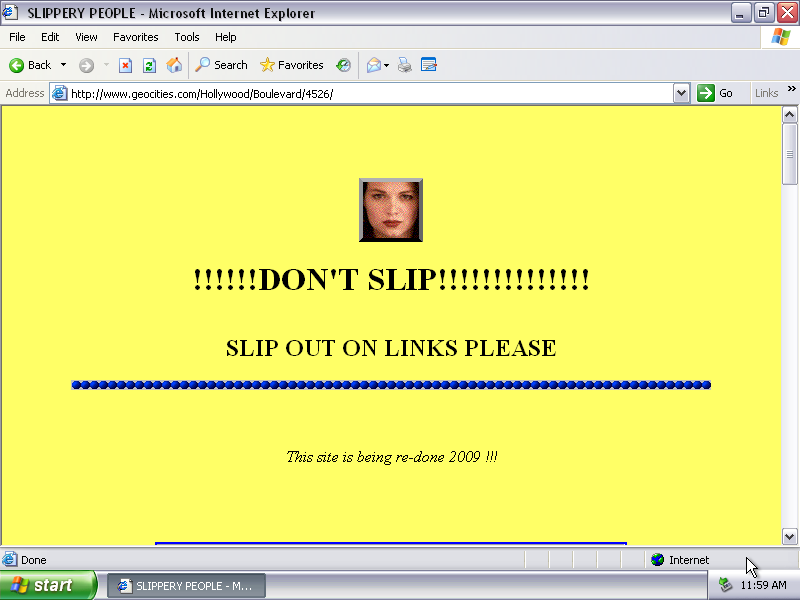The height and width of the screenshot is (600, 800).
Task: Click the Internet zone globe icon
Action: pyautogui.click(x=658, y=560)
